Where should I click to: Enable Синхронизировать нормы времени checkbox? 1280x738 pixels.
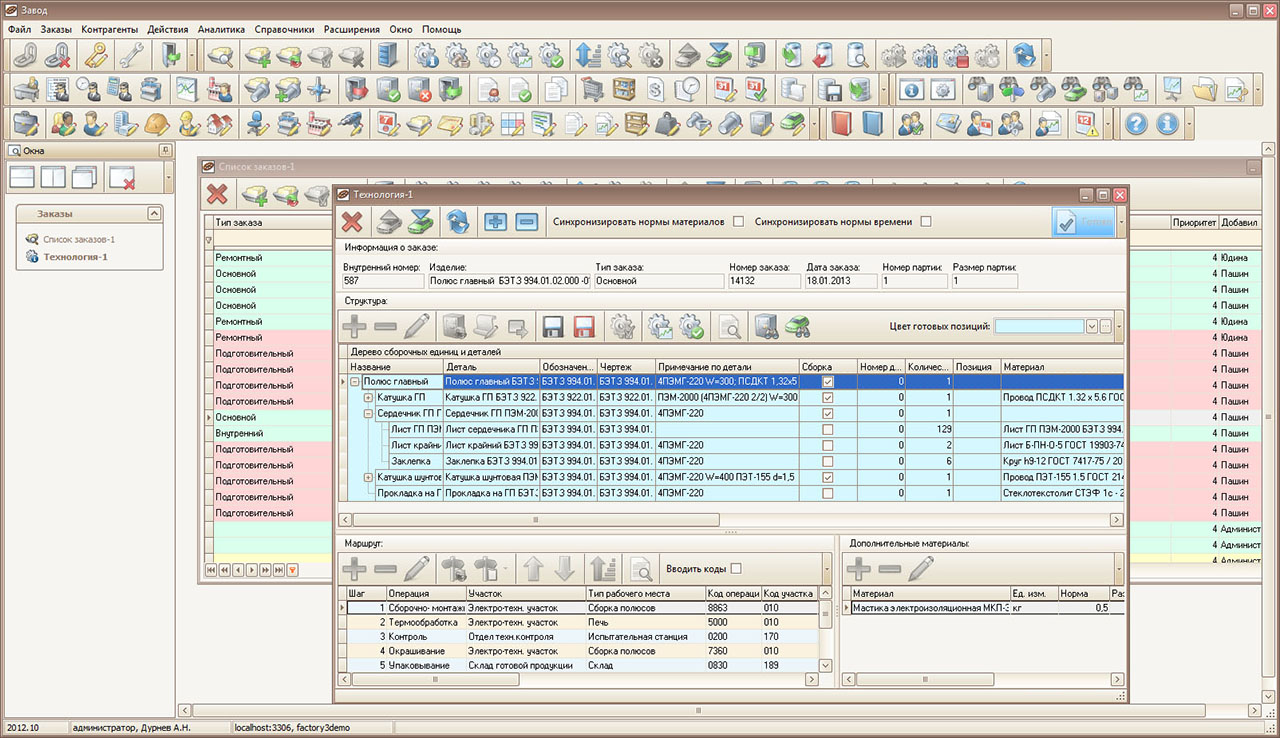click(x=925, y=222)
